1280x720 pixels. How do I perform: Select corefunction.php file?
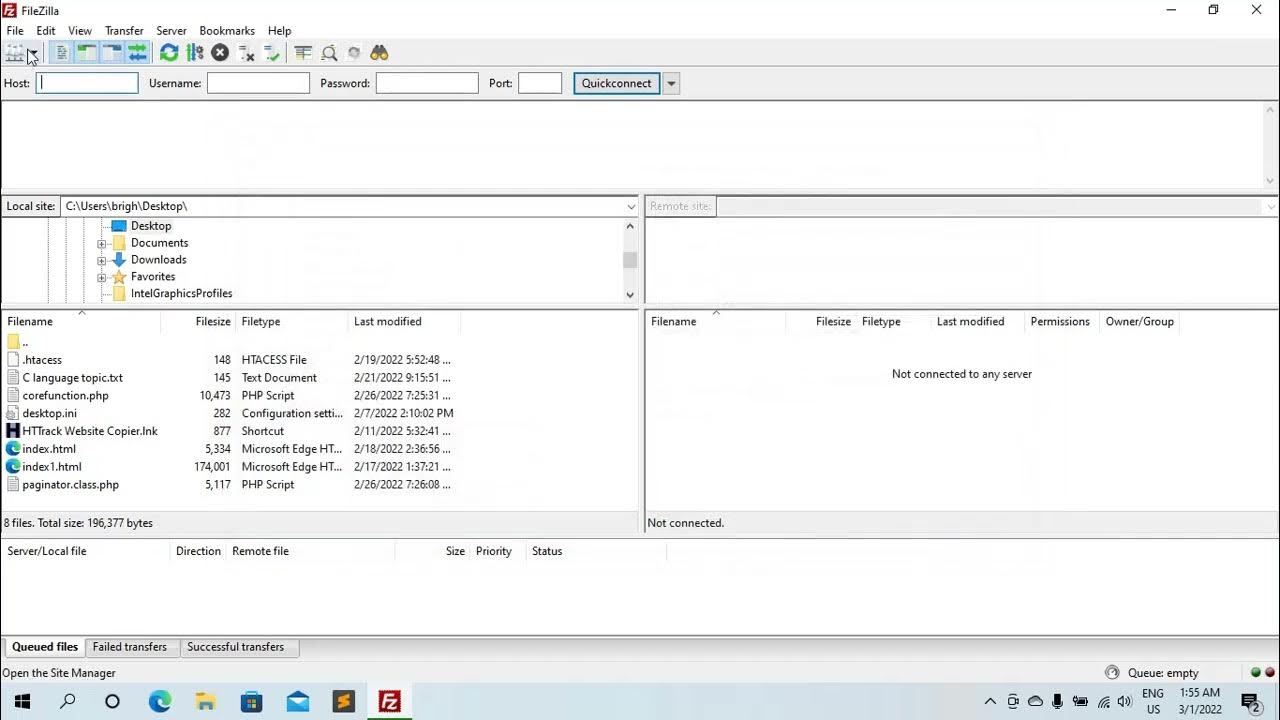click(x=65, y=396)
